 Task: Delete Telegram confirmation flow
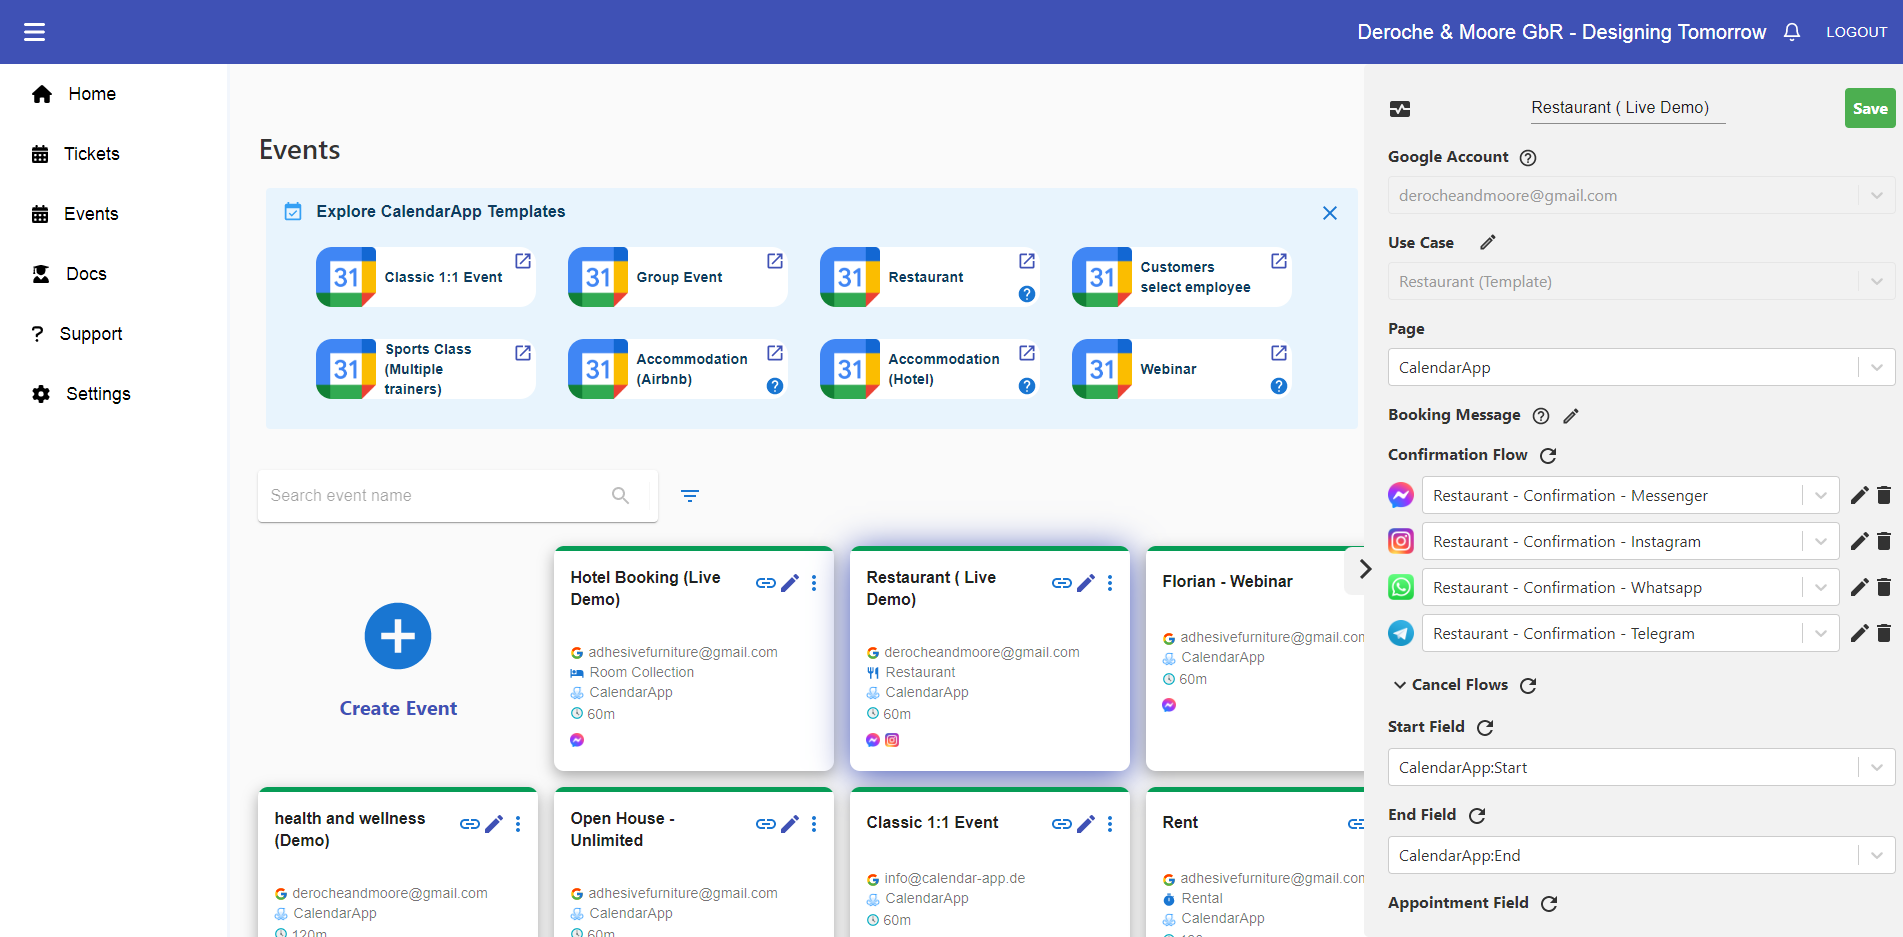click(1884, 634)
